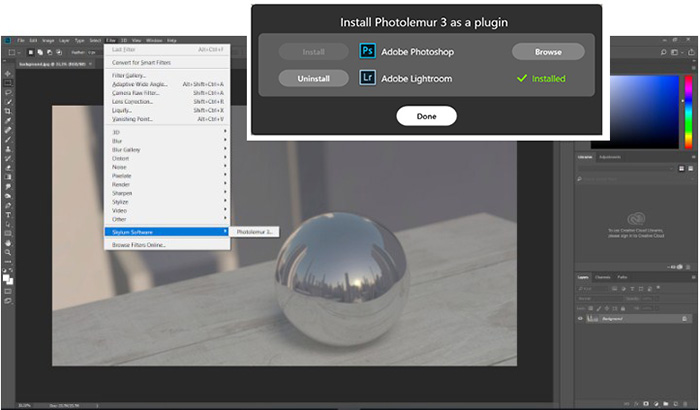Click the add layer mask icon
Viewport: 700px width, 410px height.
(x=646, y=404)
